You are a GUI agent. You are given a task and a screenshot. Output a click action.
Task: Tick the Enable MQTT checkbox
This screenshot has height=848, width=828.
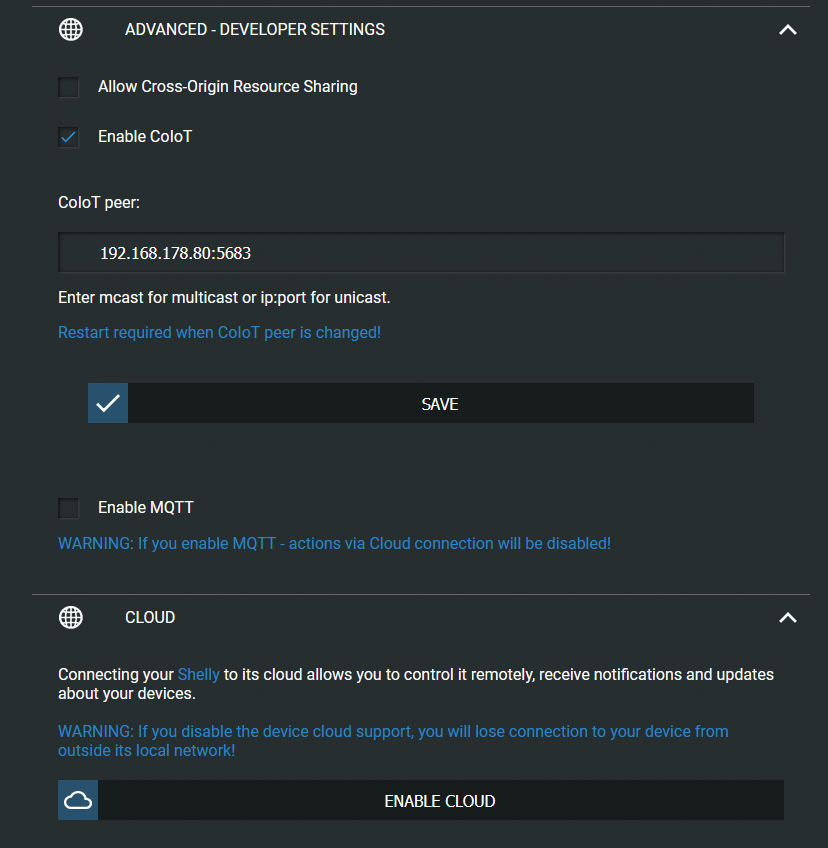pos(69,508)
